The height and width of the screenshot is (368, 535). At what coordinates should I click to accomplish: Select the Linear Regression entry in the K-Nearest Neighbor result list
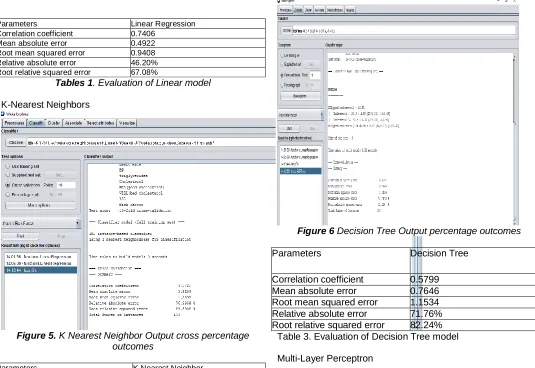click(40, 257)
